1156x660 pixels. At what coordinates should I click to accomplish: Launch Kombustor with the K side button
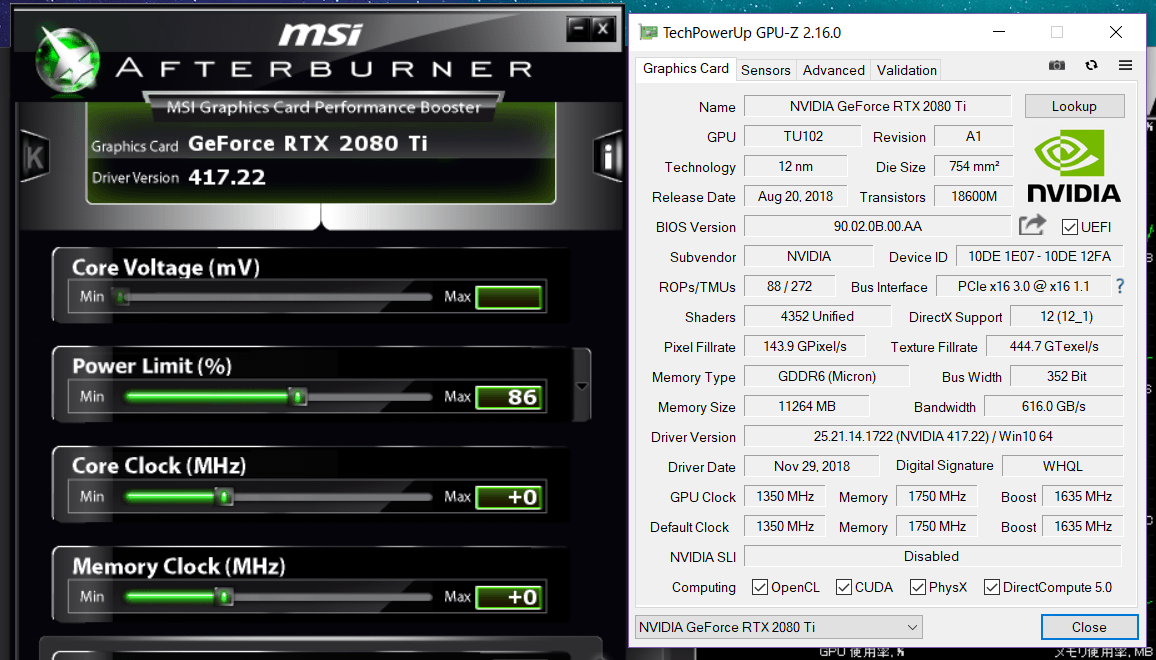pos(35,157)
